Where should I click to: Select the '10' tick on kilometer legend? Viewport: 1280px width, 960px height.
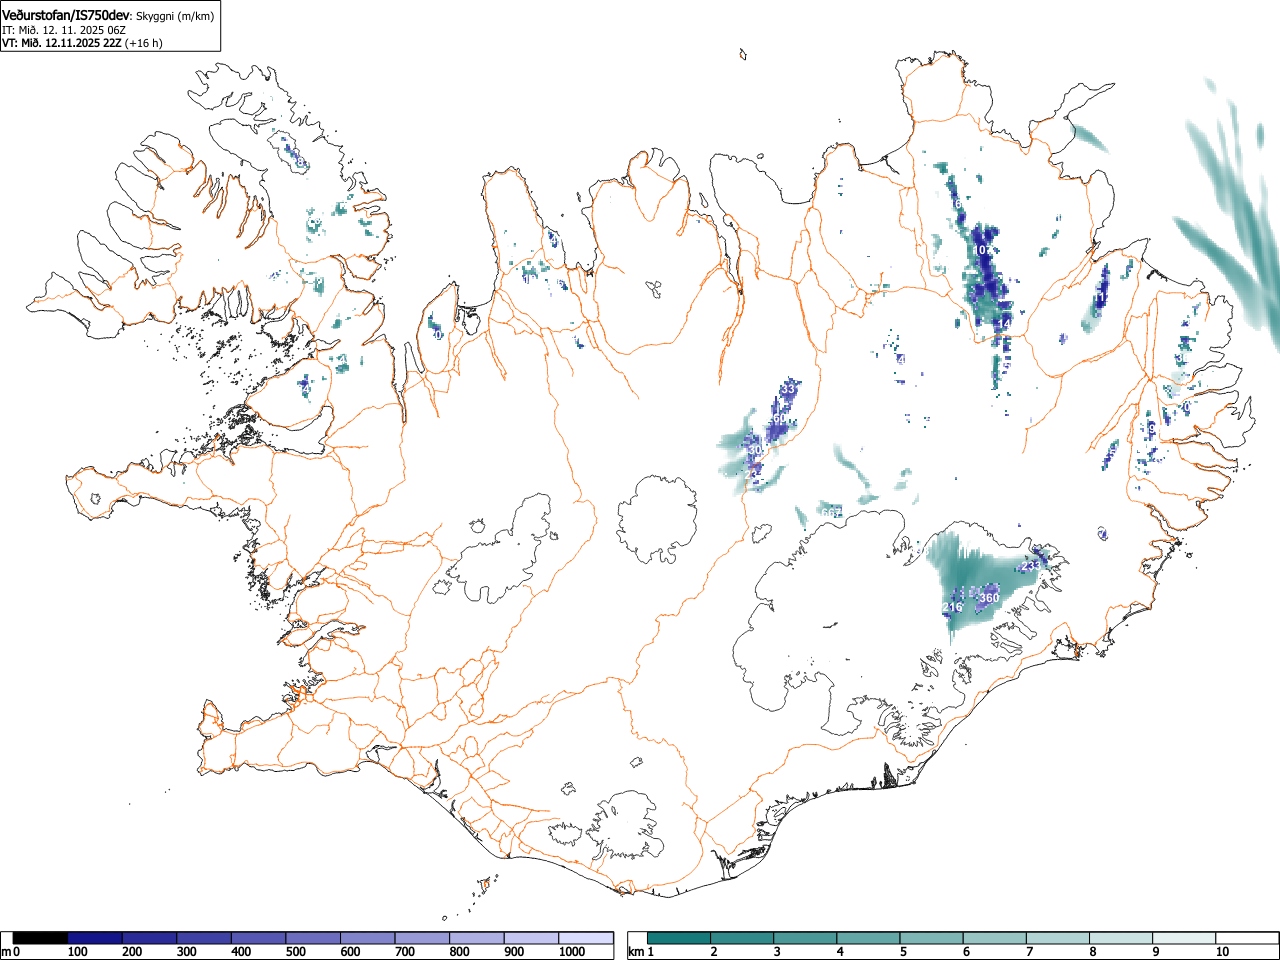point(1222,952)
